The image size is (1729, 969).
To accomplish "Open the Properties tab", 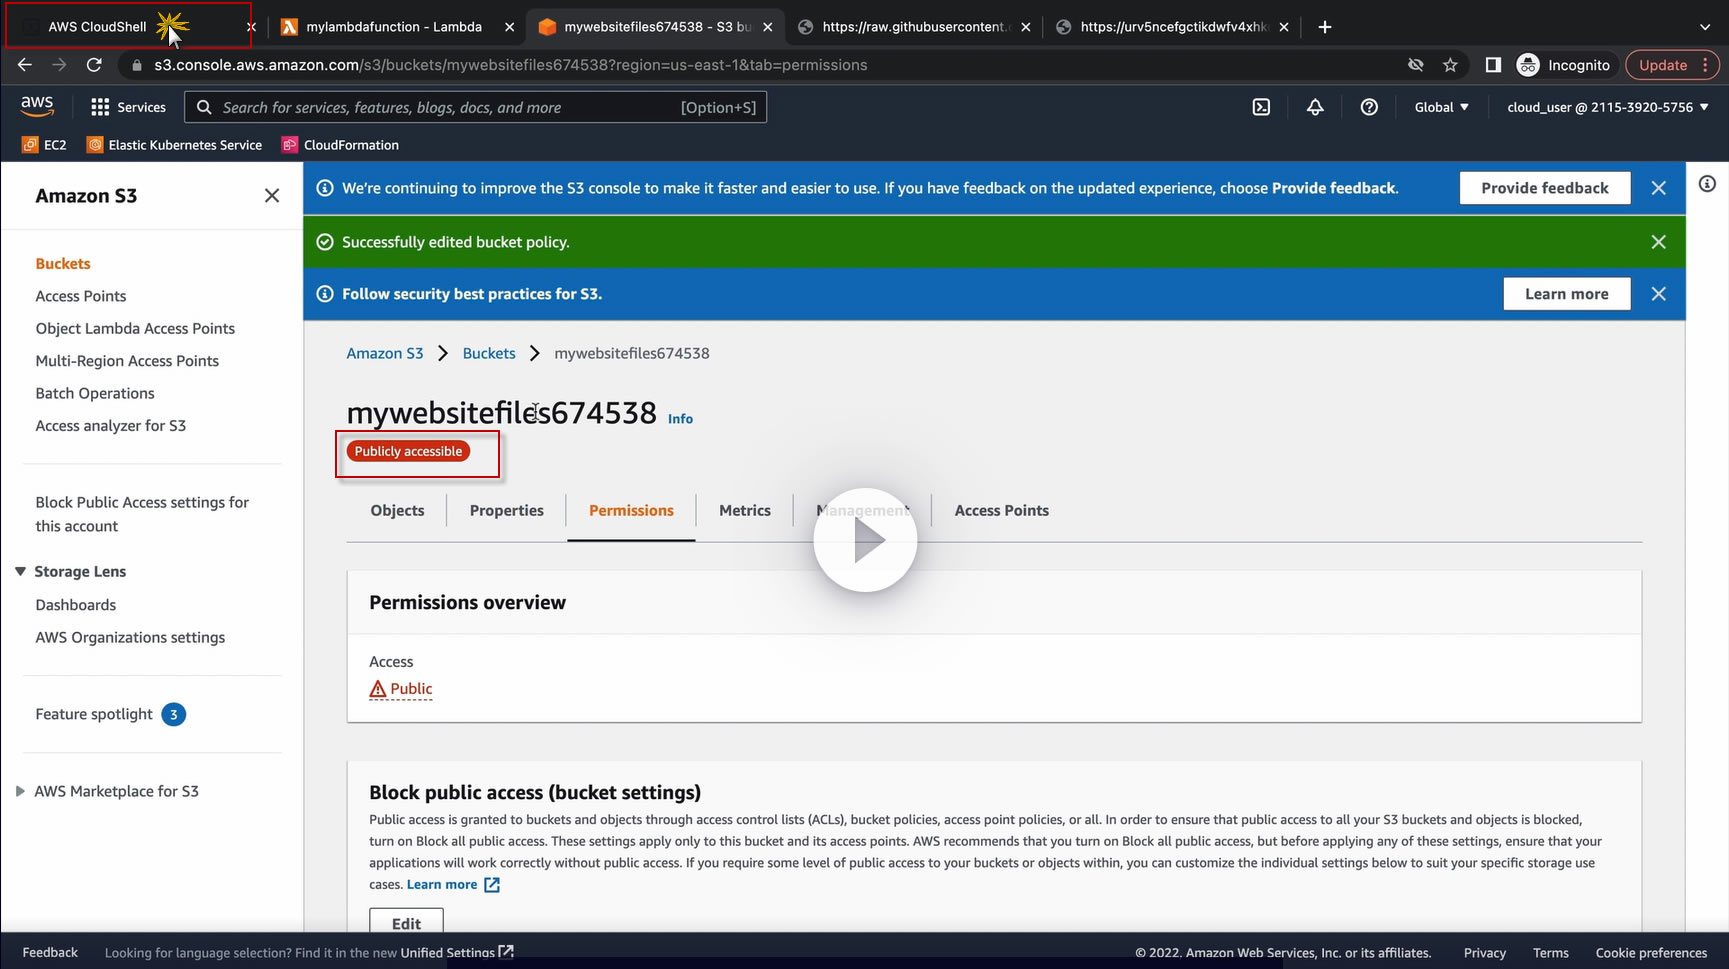I will click(507, 510).
